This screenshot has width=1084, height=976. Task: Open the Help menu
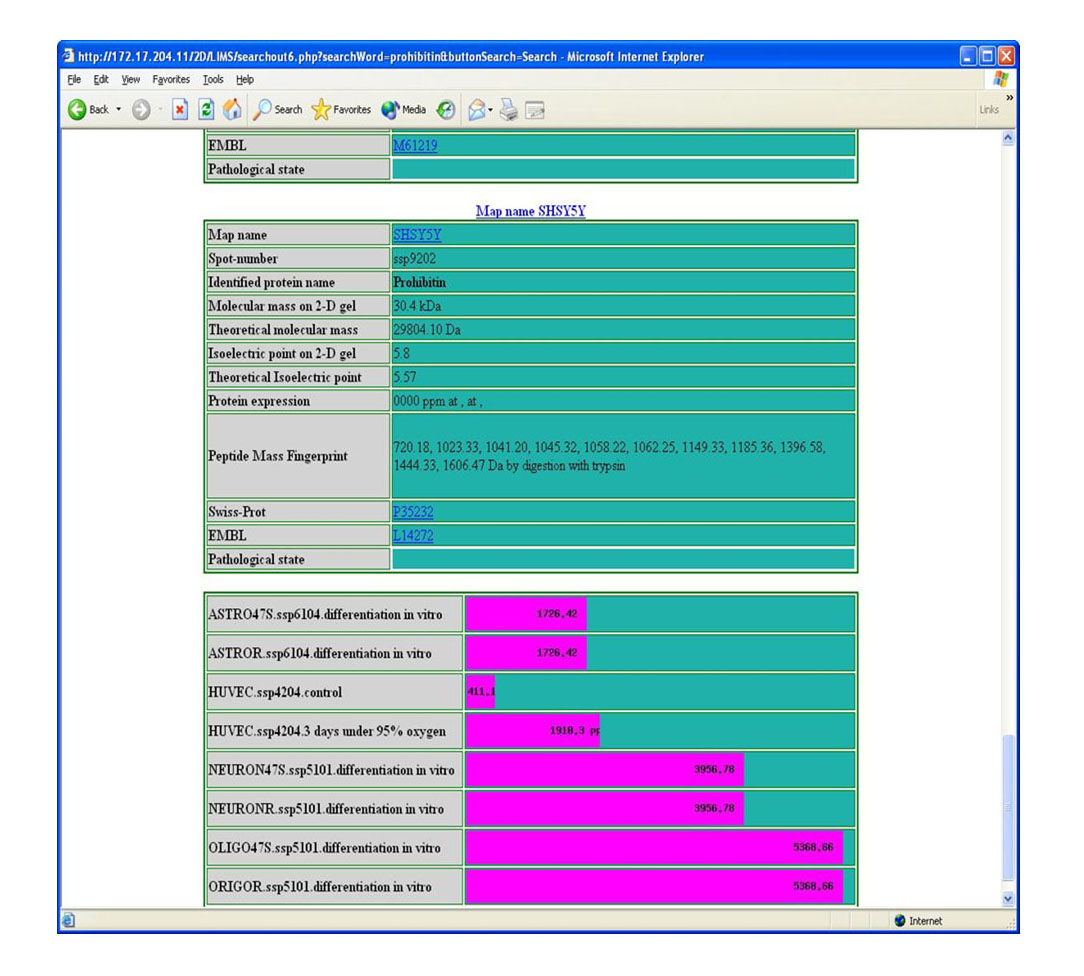click(245, 79)
